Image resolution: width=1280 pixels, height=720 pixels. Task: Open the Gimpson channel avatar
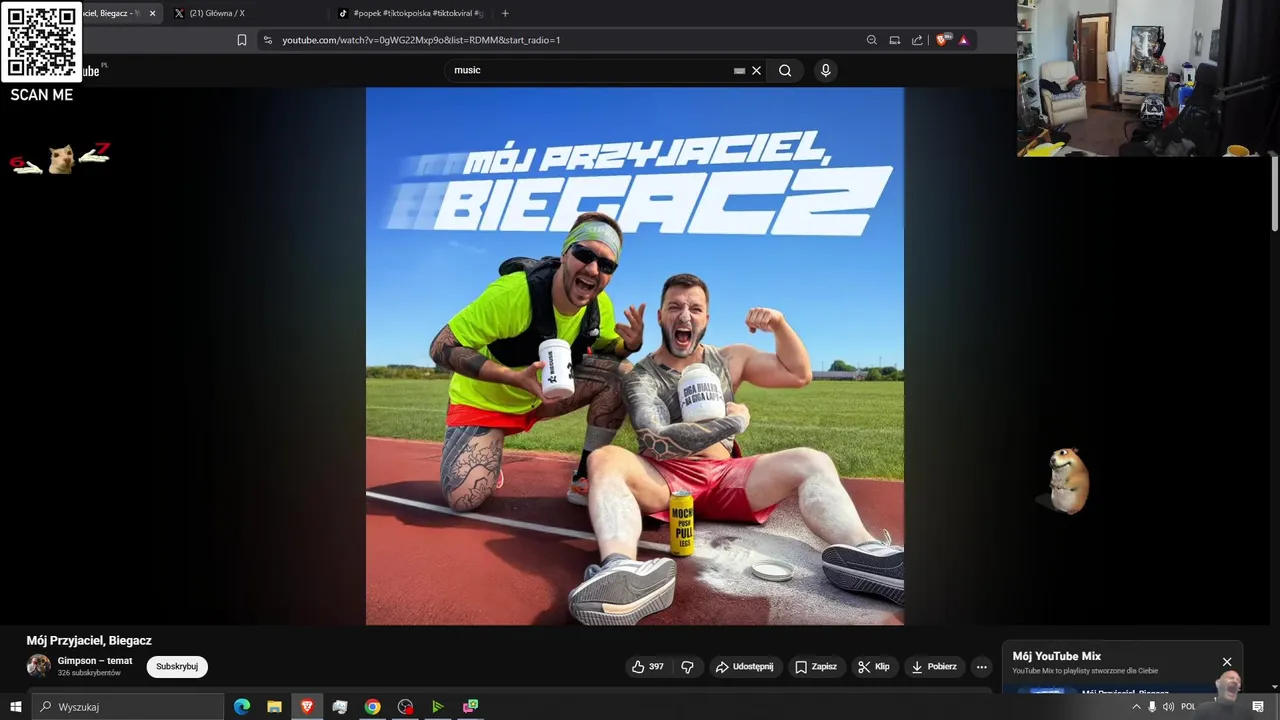pos(38,666)
